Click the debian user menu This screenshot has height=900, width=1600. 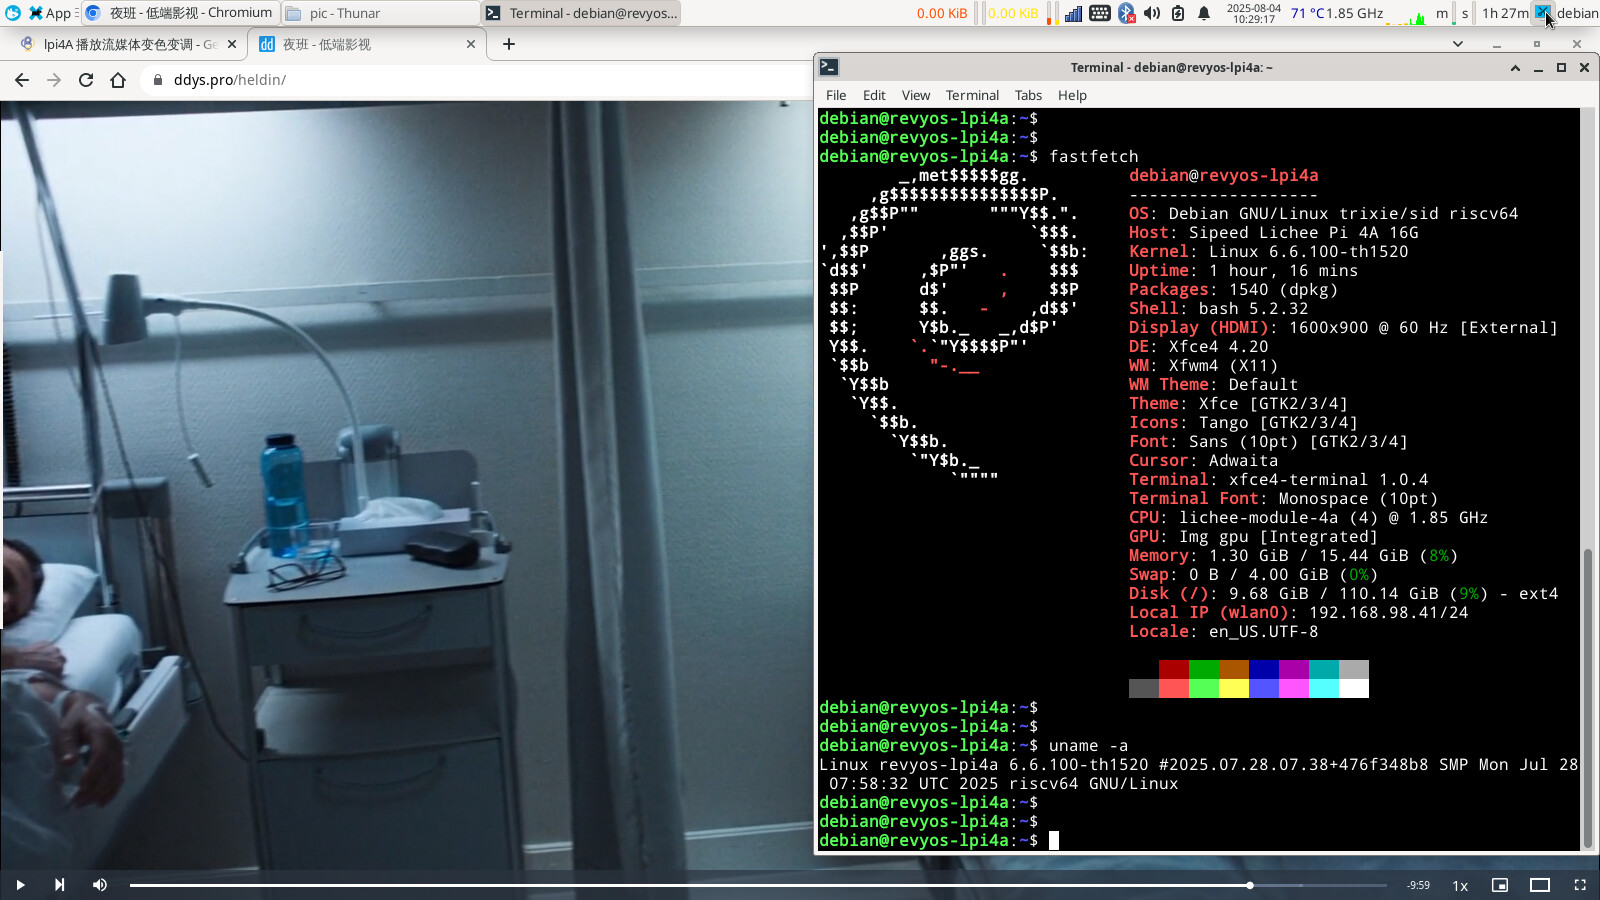pyautogui.click(x=1577, y=13)
